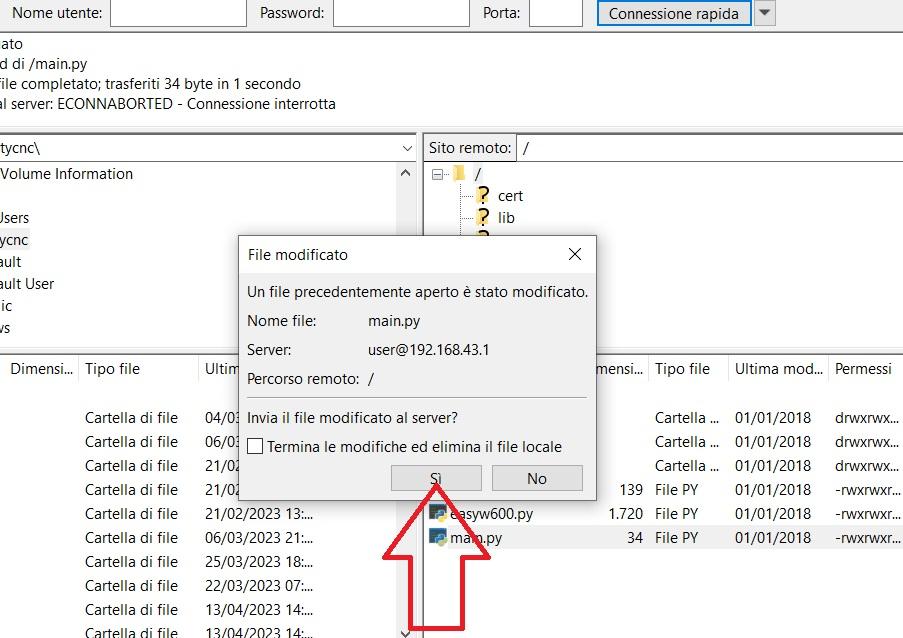Select the ftycnc folder in local tree
This screenshot has height=638, width=903.
click(x=14, y=239)
